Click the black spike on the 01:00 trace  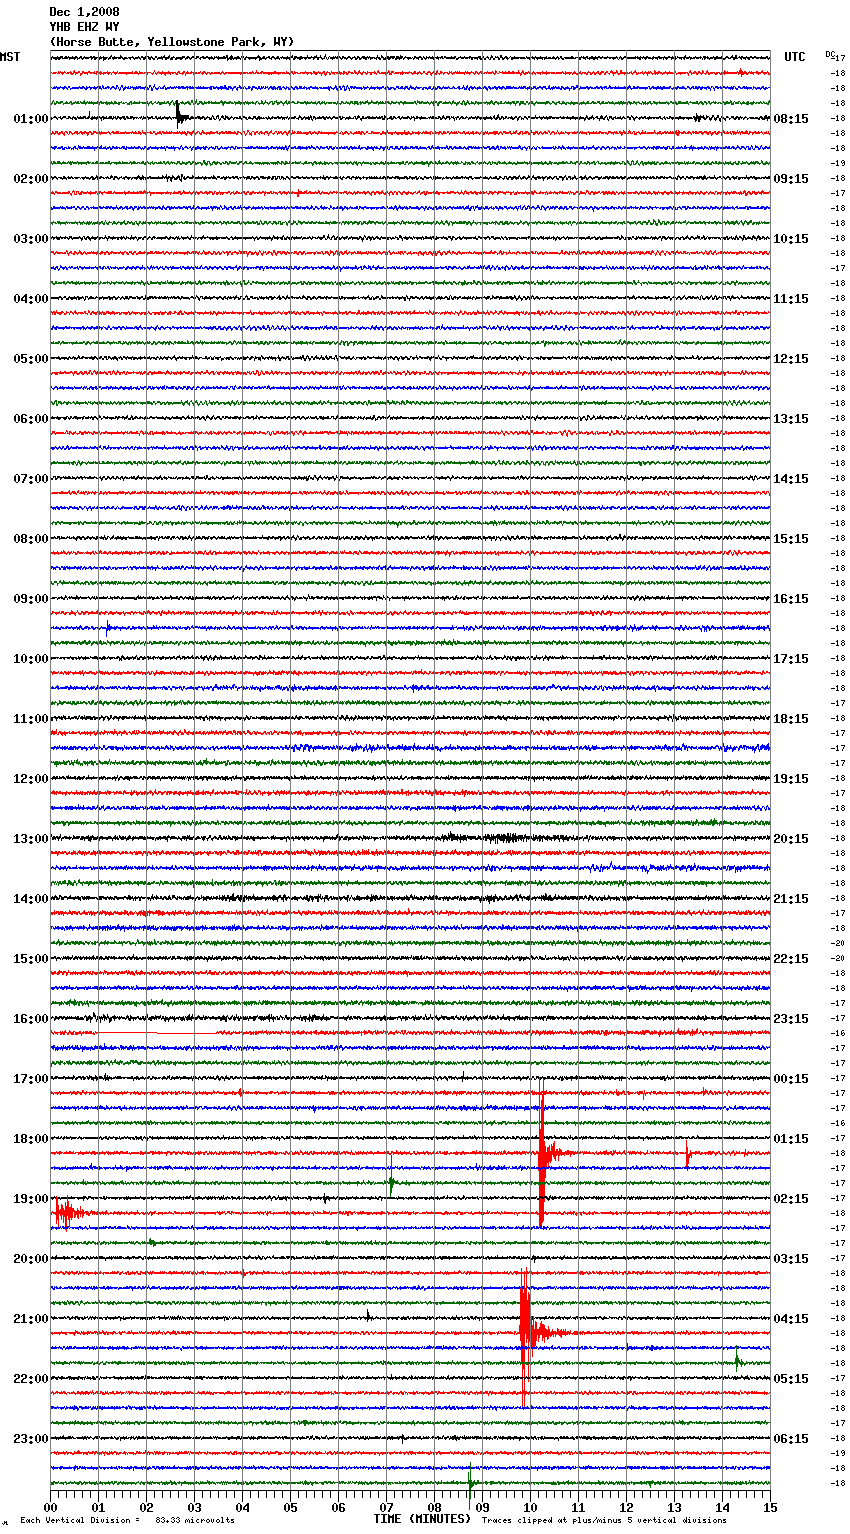179,115
